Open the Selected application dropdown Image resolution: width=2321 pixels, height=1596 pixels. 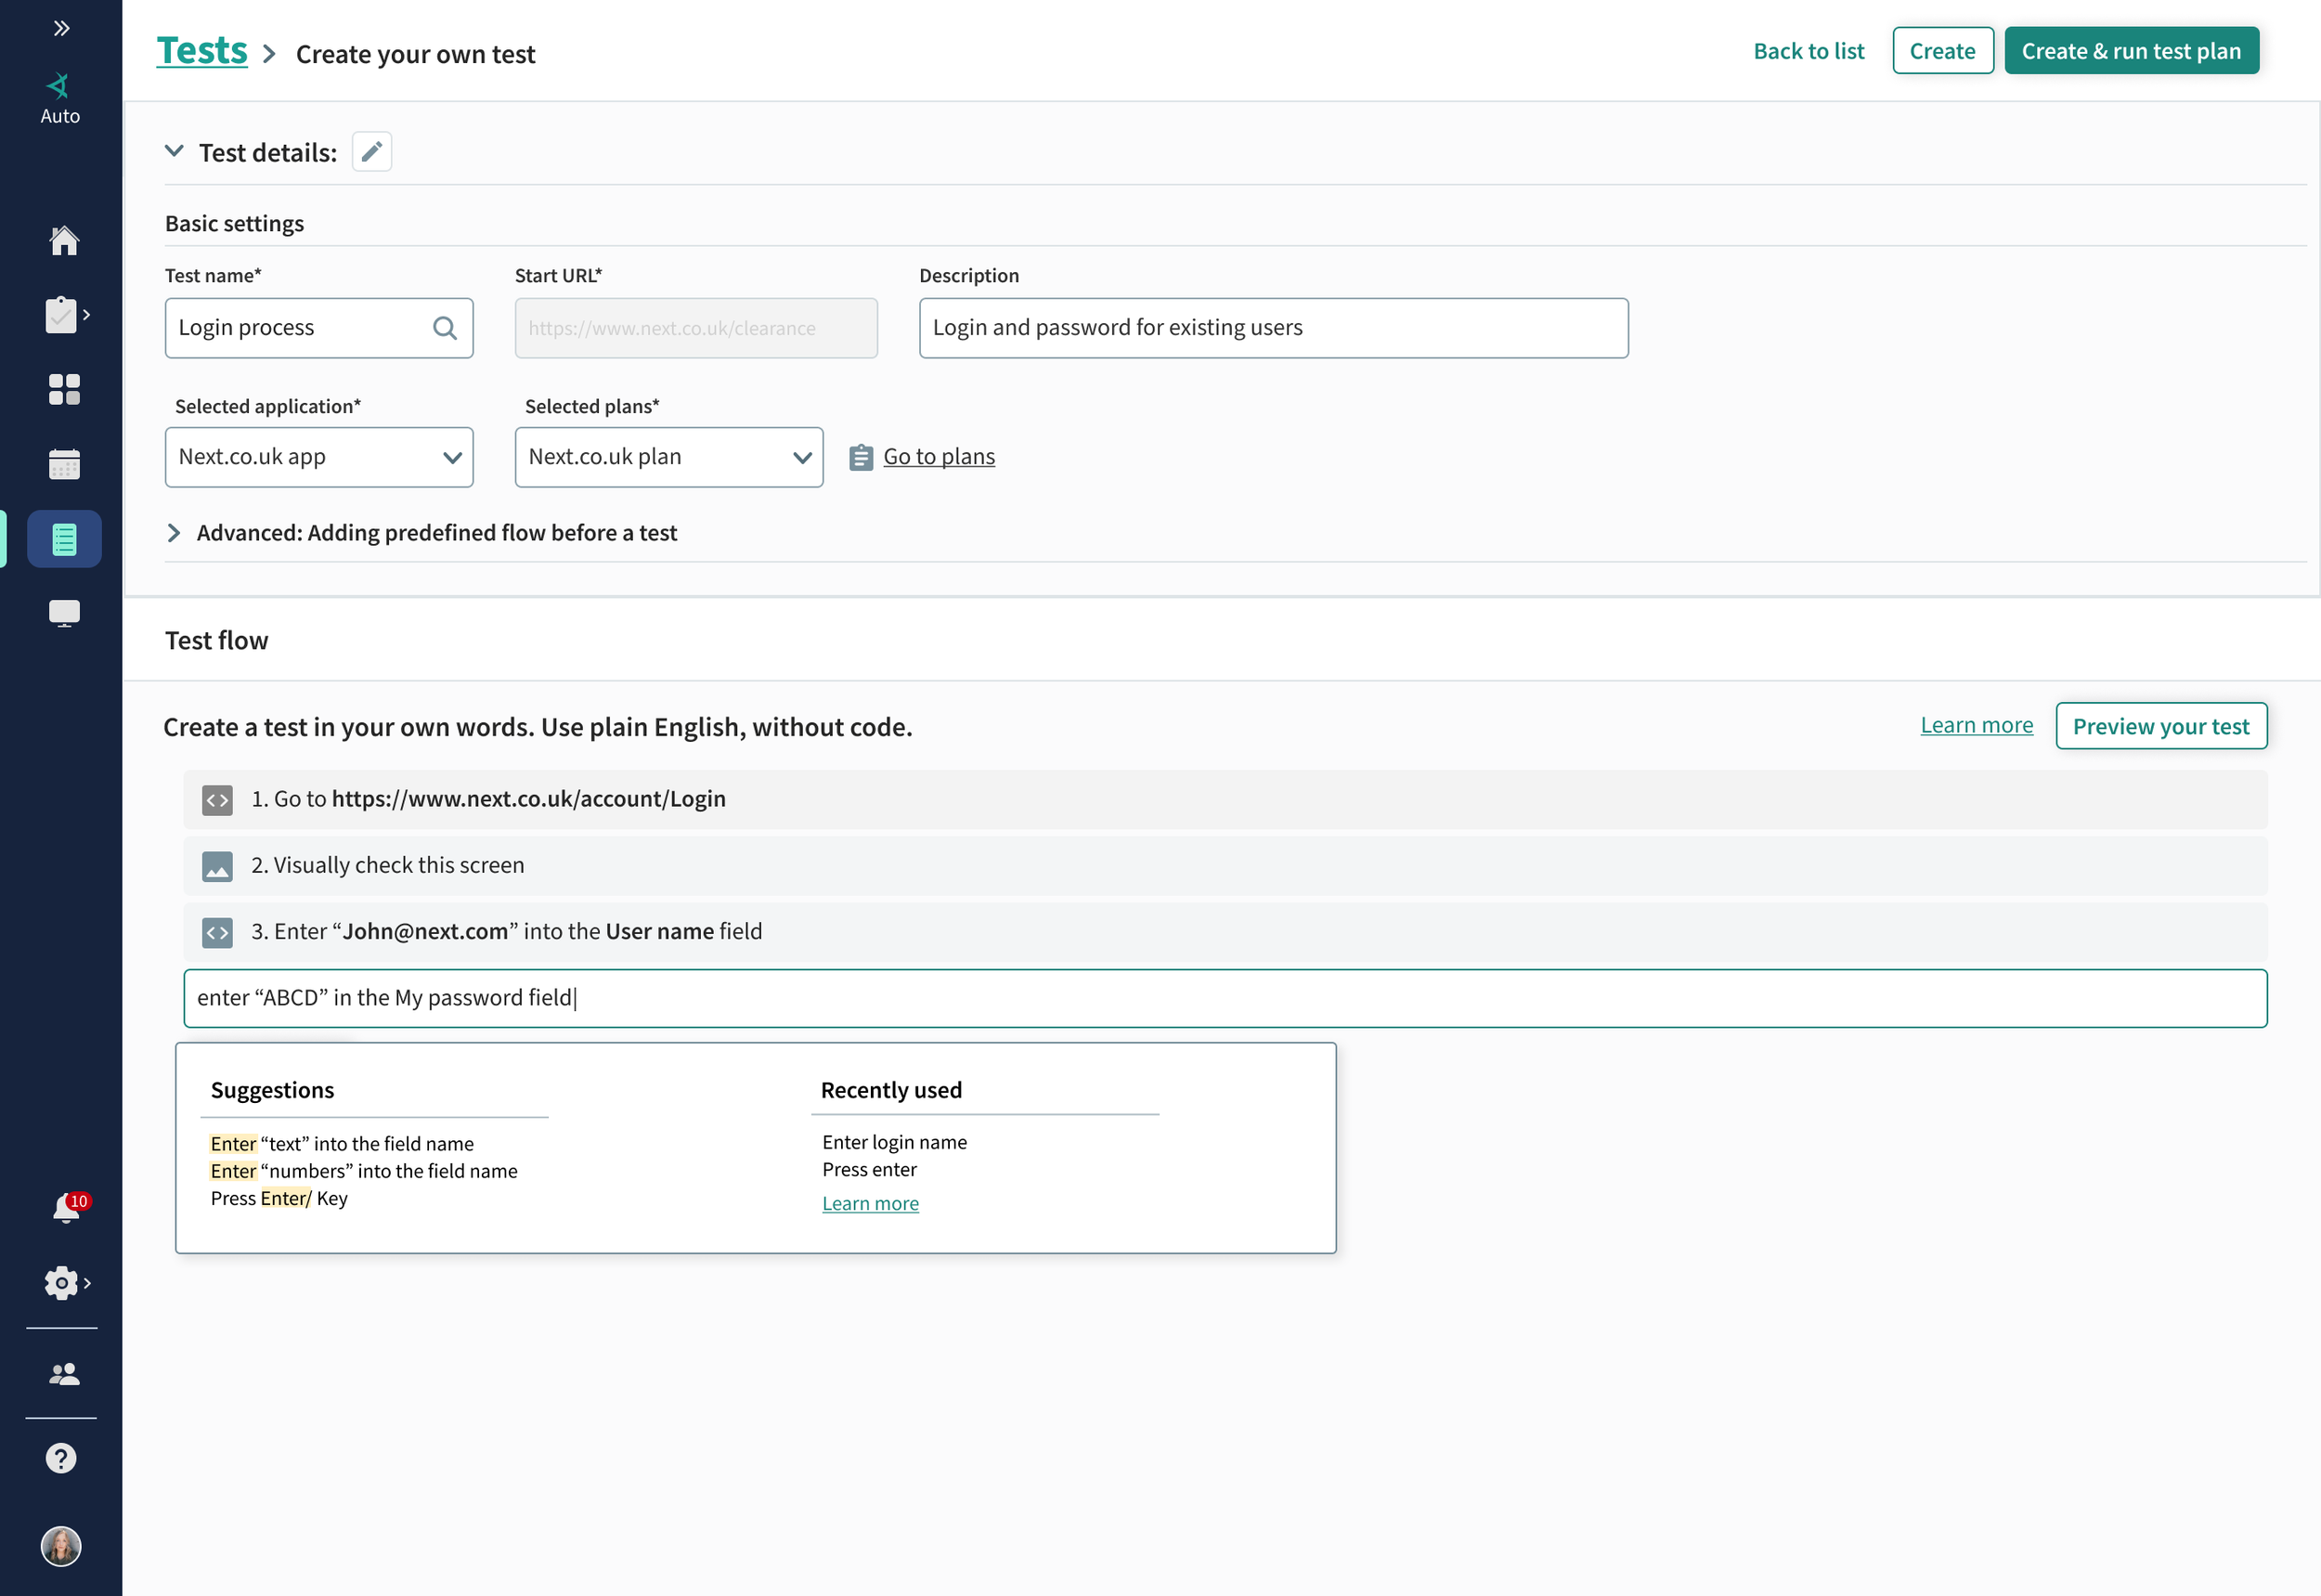pyautogui.click(x=319, y=457)
